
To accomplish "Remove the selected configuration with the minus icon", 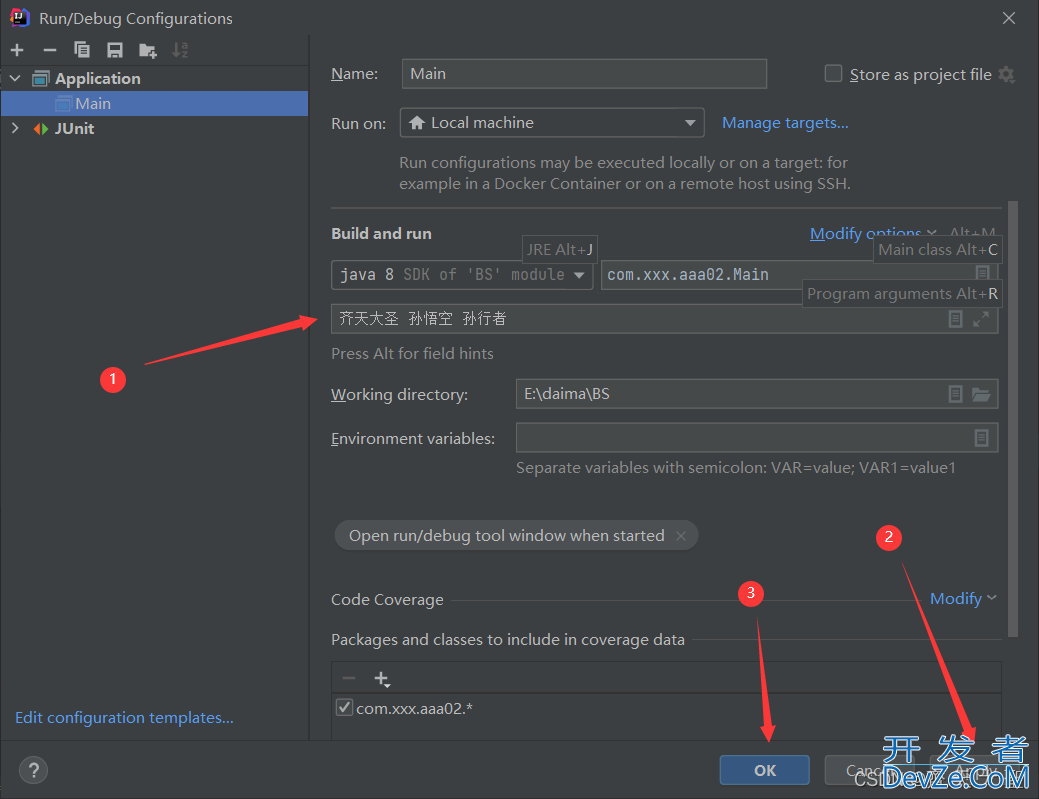I will [x=50, y=50].
